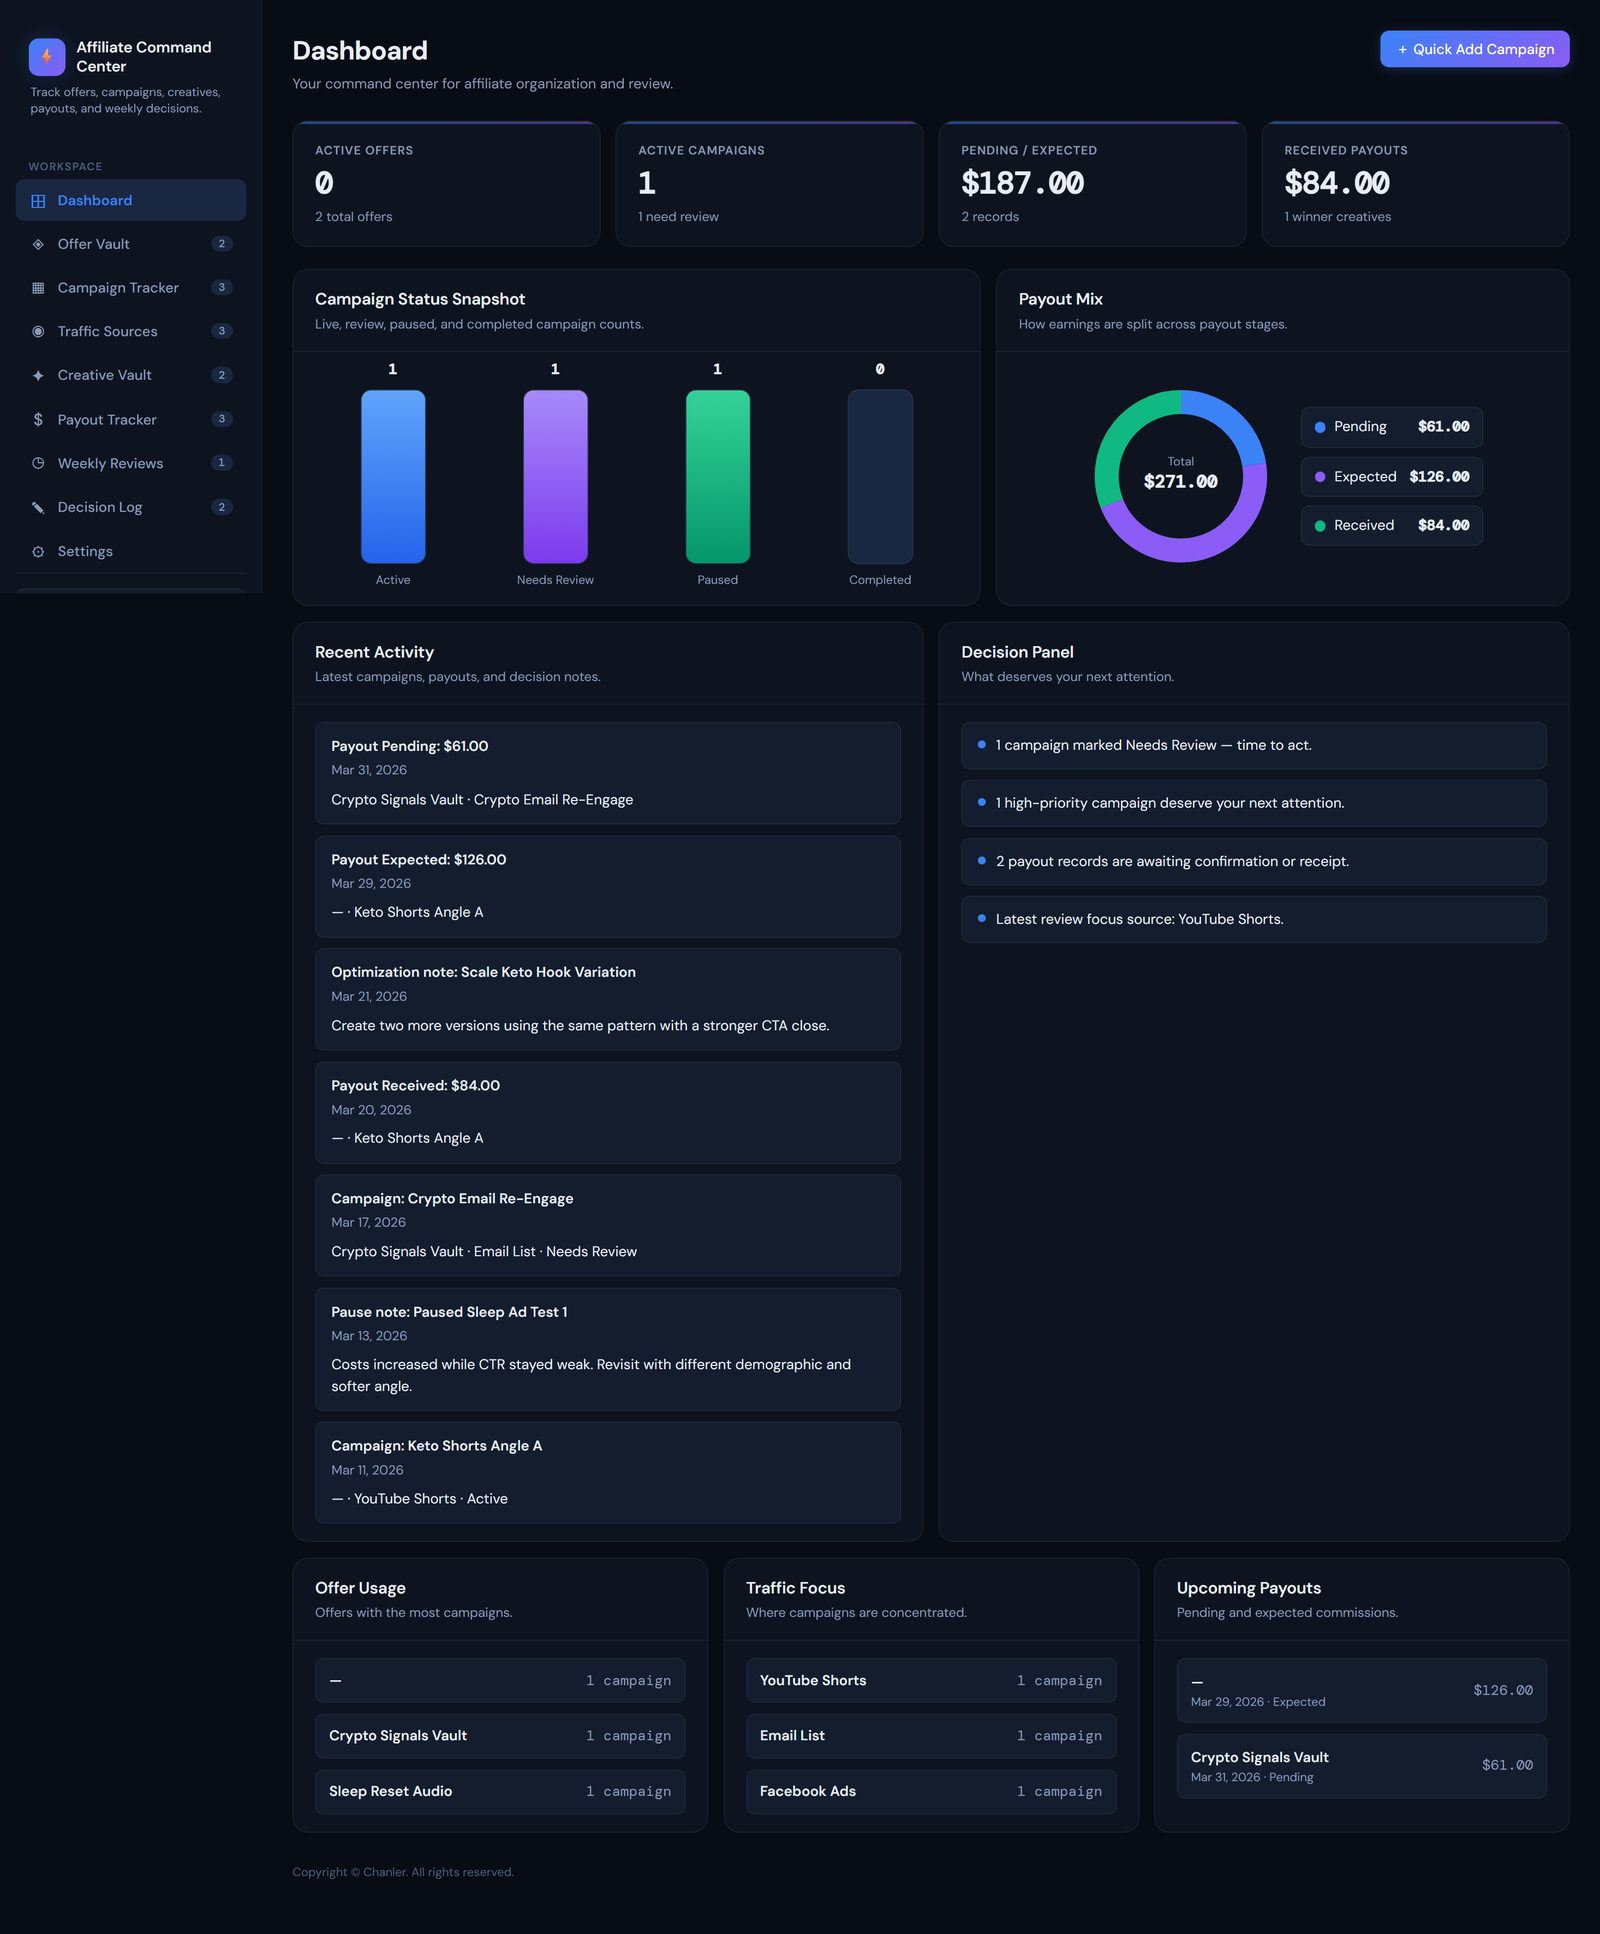Viewport: 1600px width, 1934px height.
Task: Click the purple Needs Review bar
Action: pyautogui.click(x=555, y=477)
